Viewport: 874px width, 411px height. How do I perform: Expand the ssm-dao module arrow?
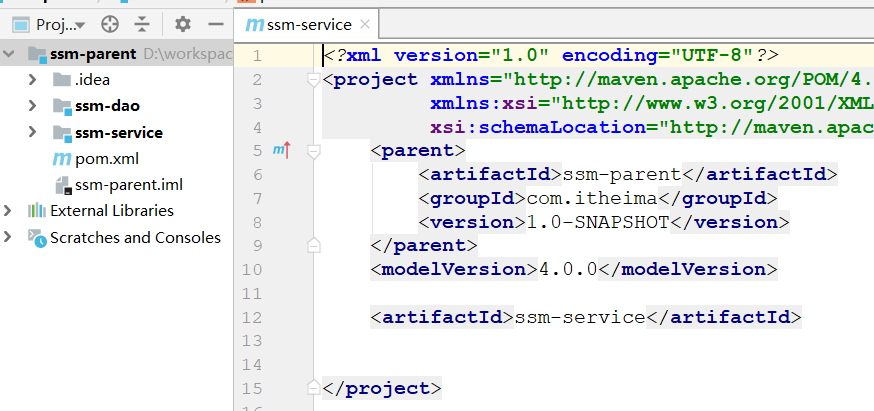(33, 106)
